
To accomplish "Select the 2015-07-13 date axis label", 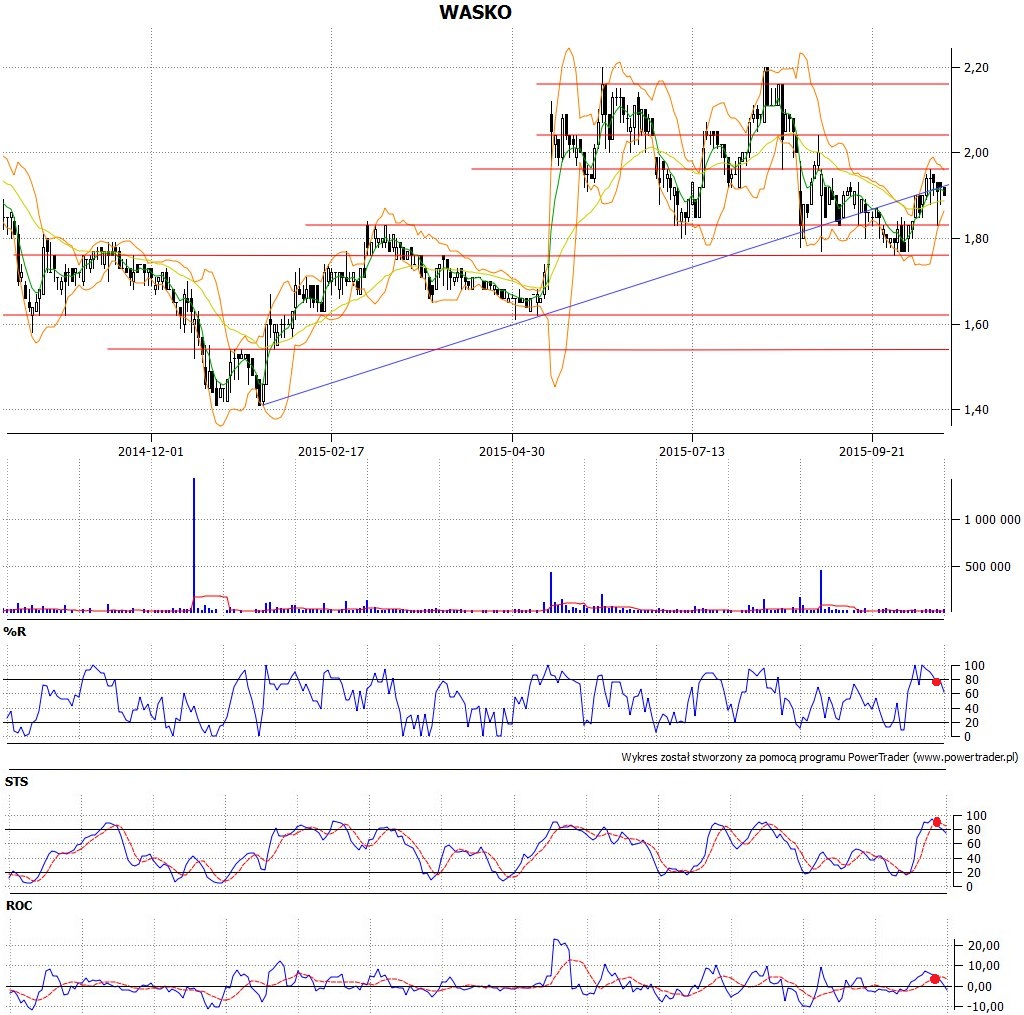I will [692, 451].
